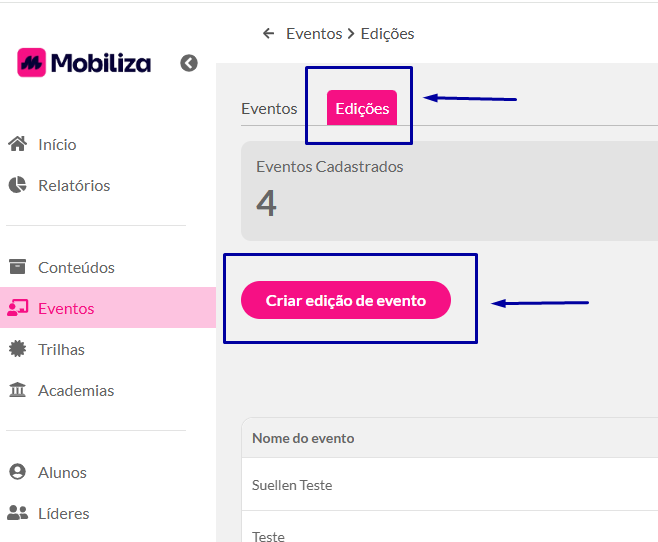Click the Criar edição de evento button
658x542 pixels.
346,300
